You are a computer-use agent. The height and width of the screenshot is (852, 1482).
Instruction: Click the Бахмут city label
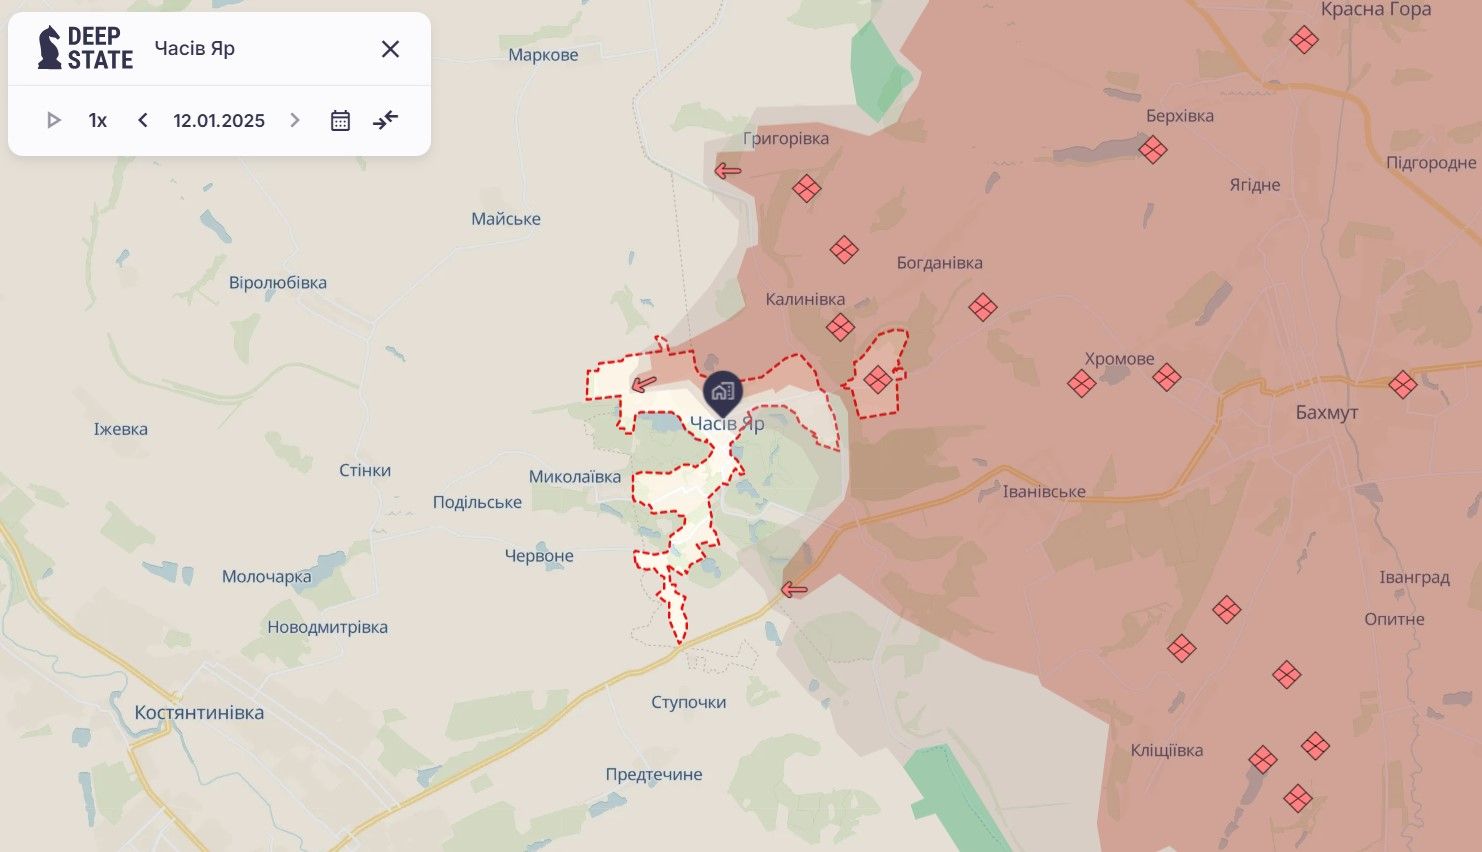(x=1327, y=413)
